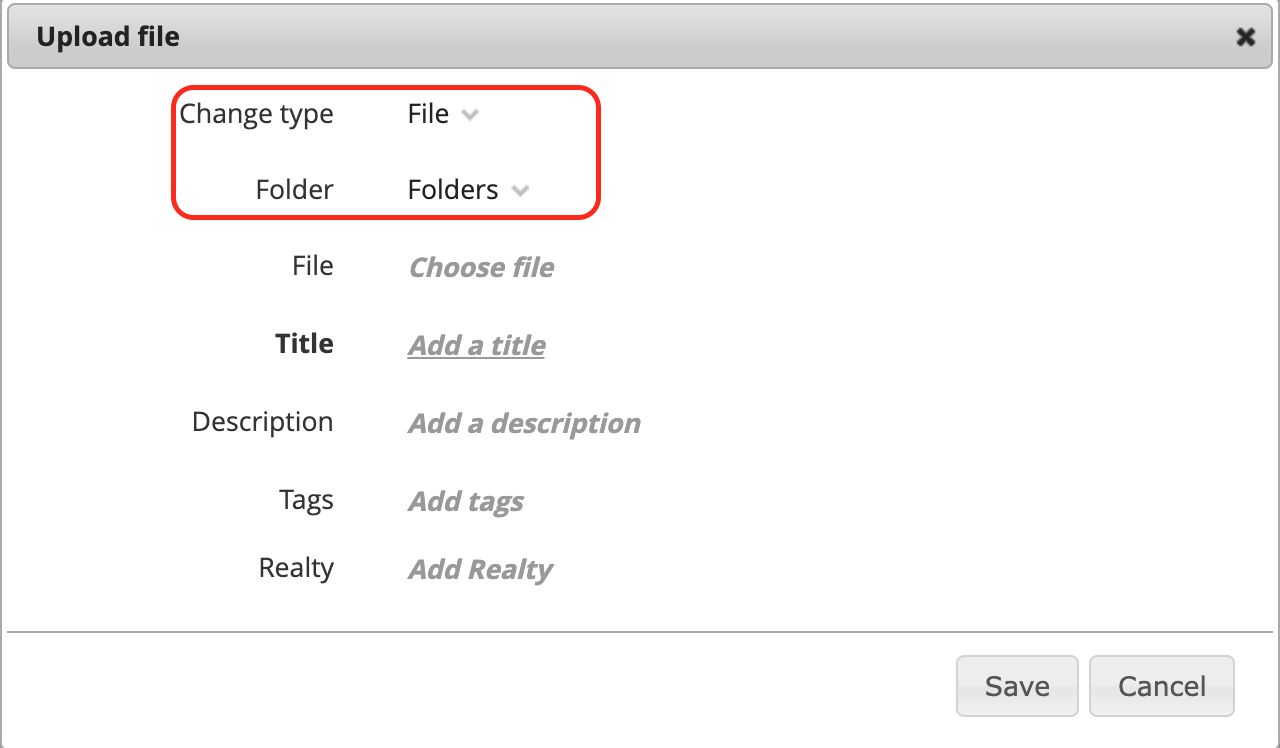Click the Description field label
This screenshot has height=748, width=1280.
pyautogui.click(x=262, y=422)
